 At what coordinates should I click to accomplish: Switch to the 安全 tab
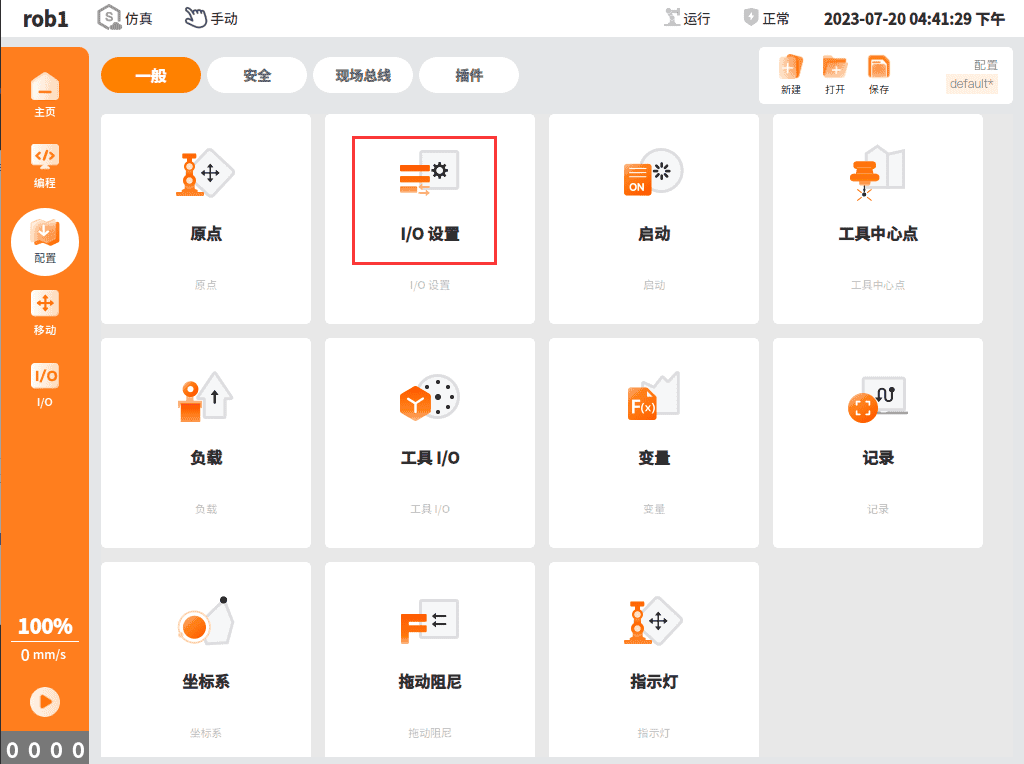pyautogui.click(x=257, y=75)
